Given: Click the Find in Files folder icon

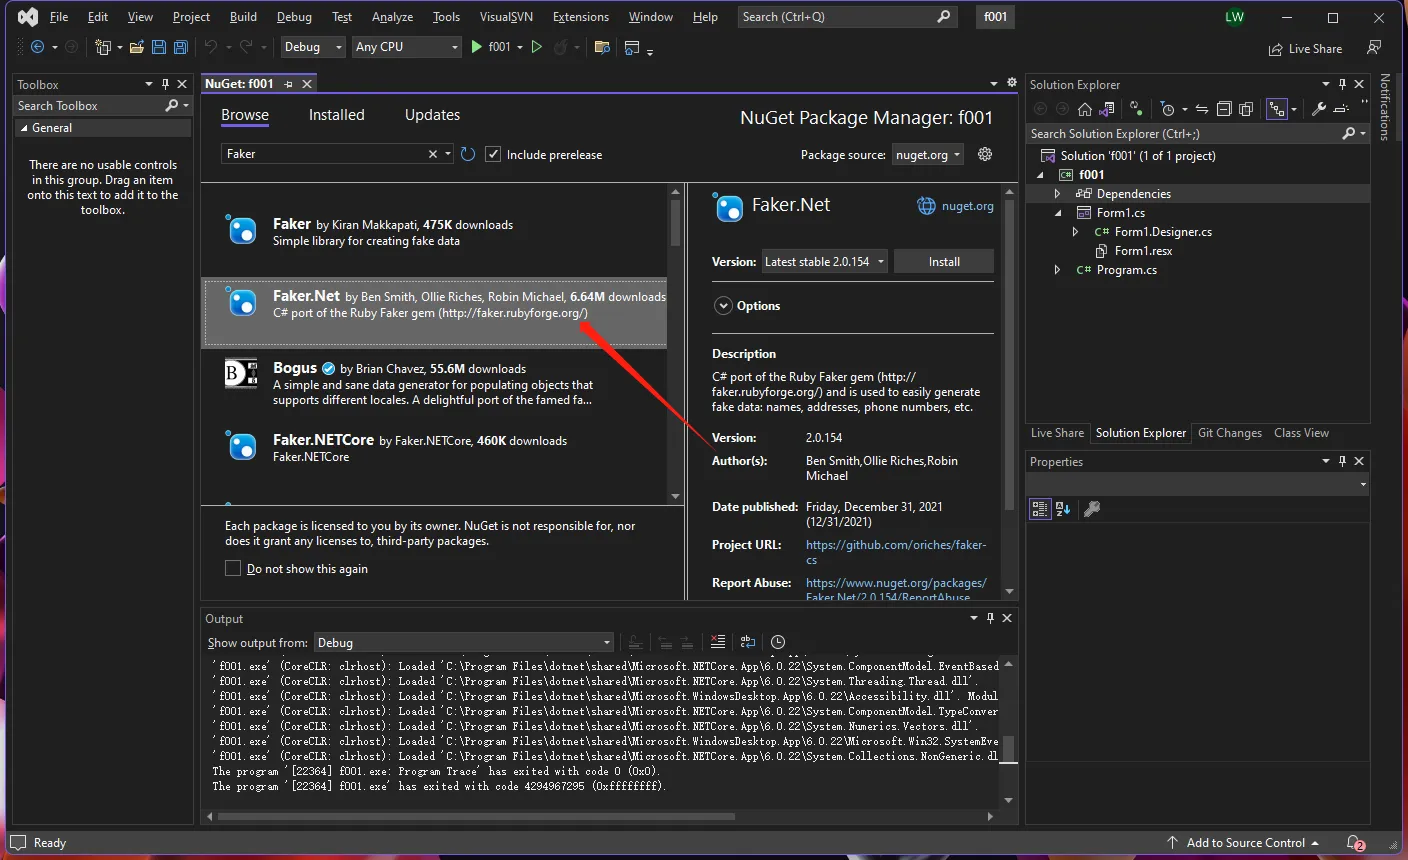Looking at the screenshot, I should coord(602,47).
